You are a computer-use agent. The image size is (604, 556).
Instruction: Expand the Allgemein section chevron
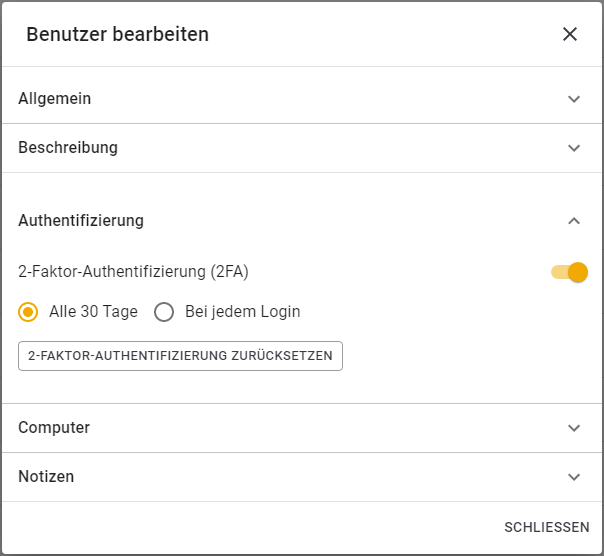pos(574,99)
